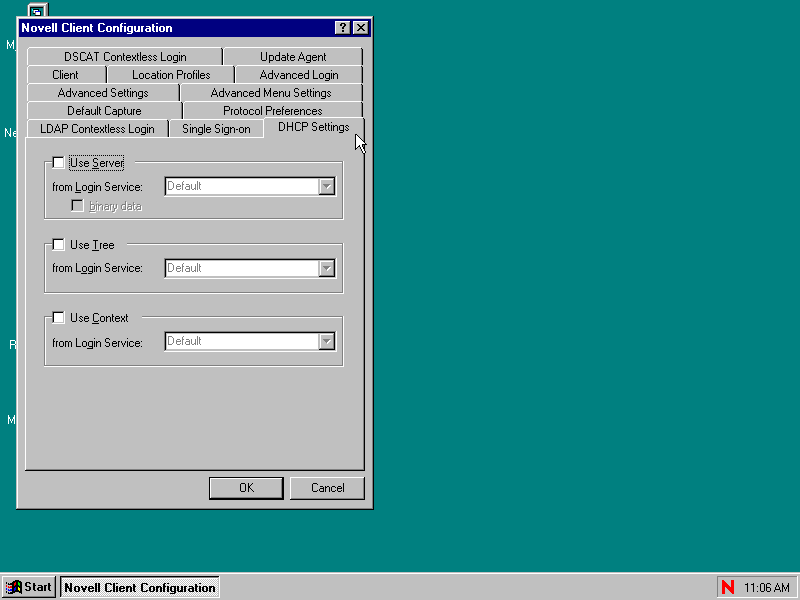Click the Novell Client Configuration title bar text
800x600 pixels.
pos(97,28)
